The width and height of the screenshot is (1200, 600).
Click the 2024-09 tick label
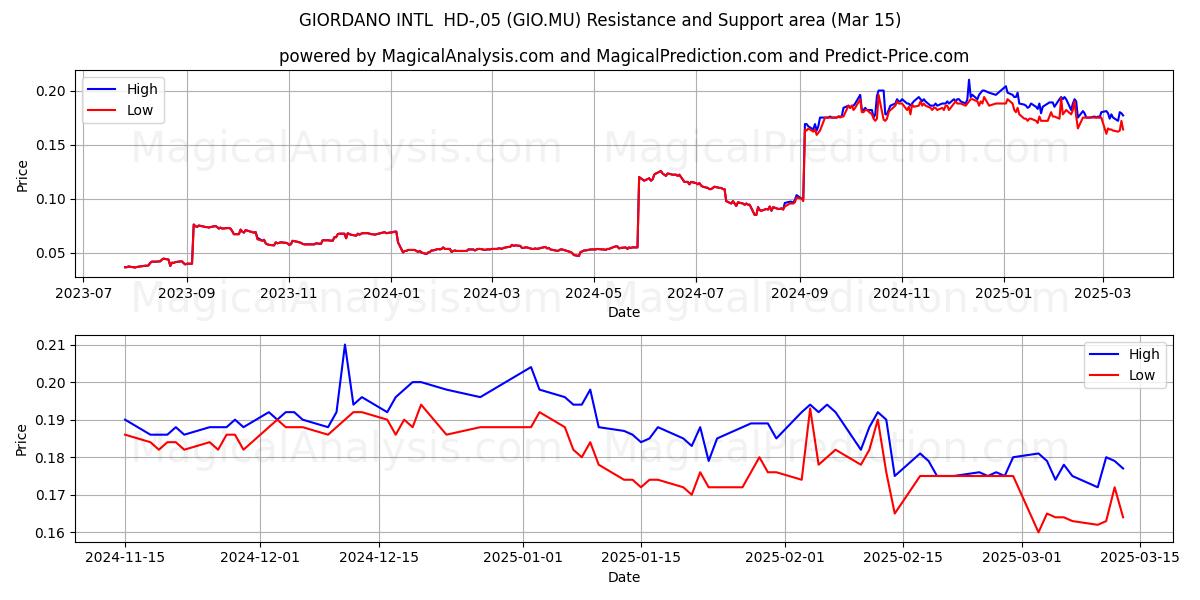799,293
